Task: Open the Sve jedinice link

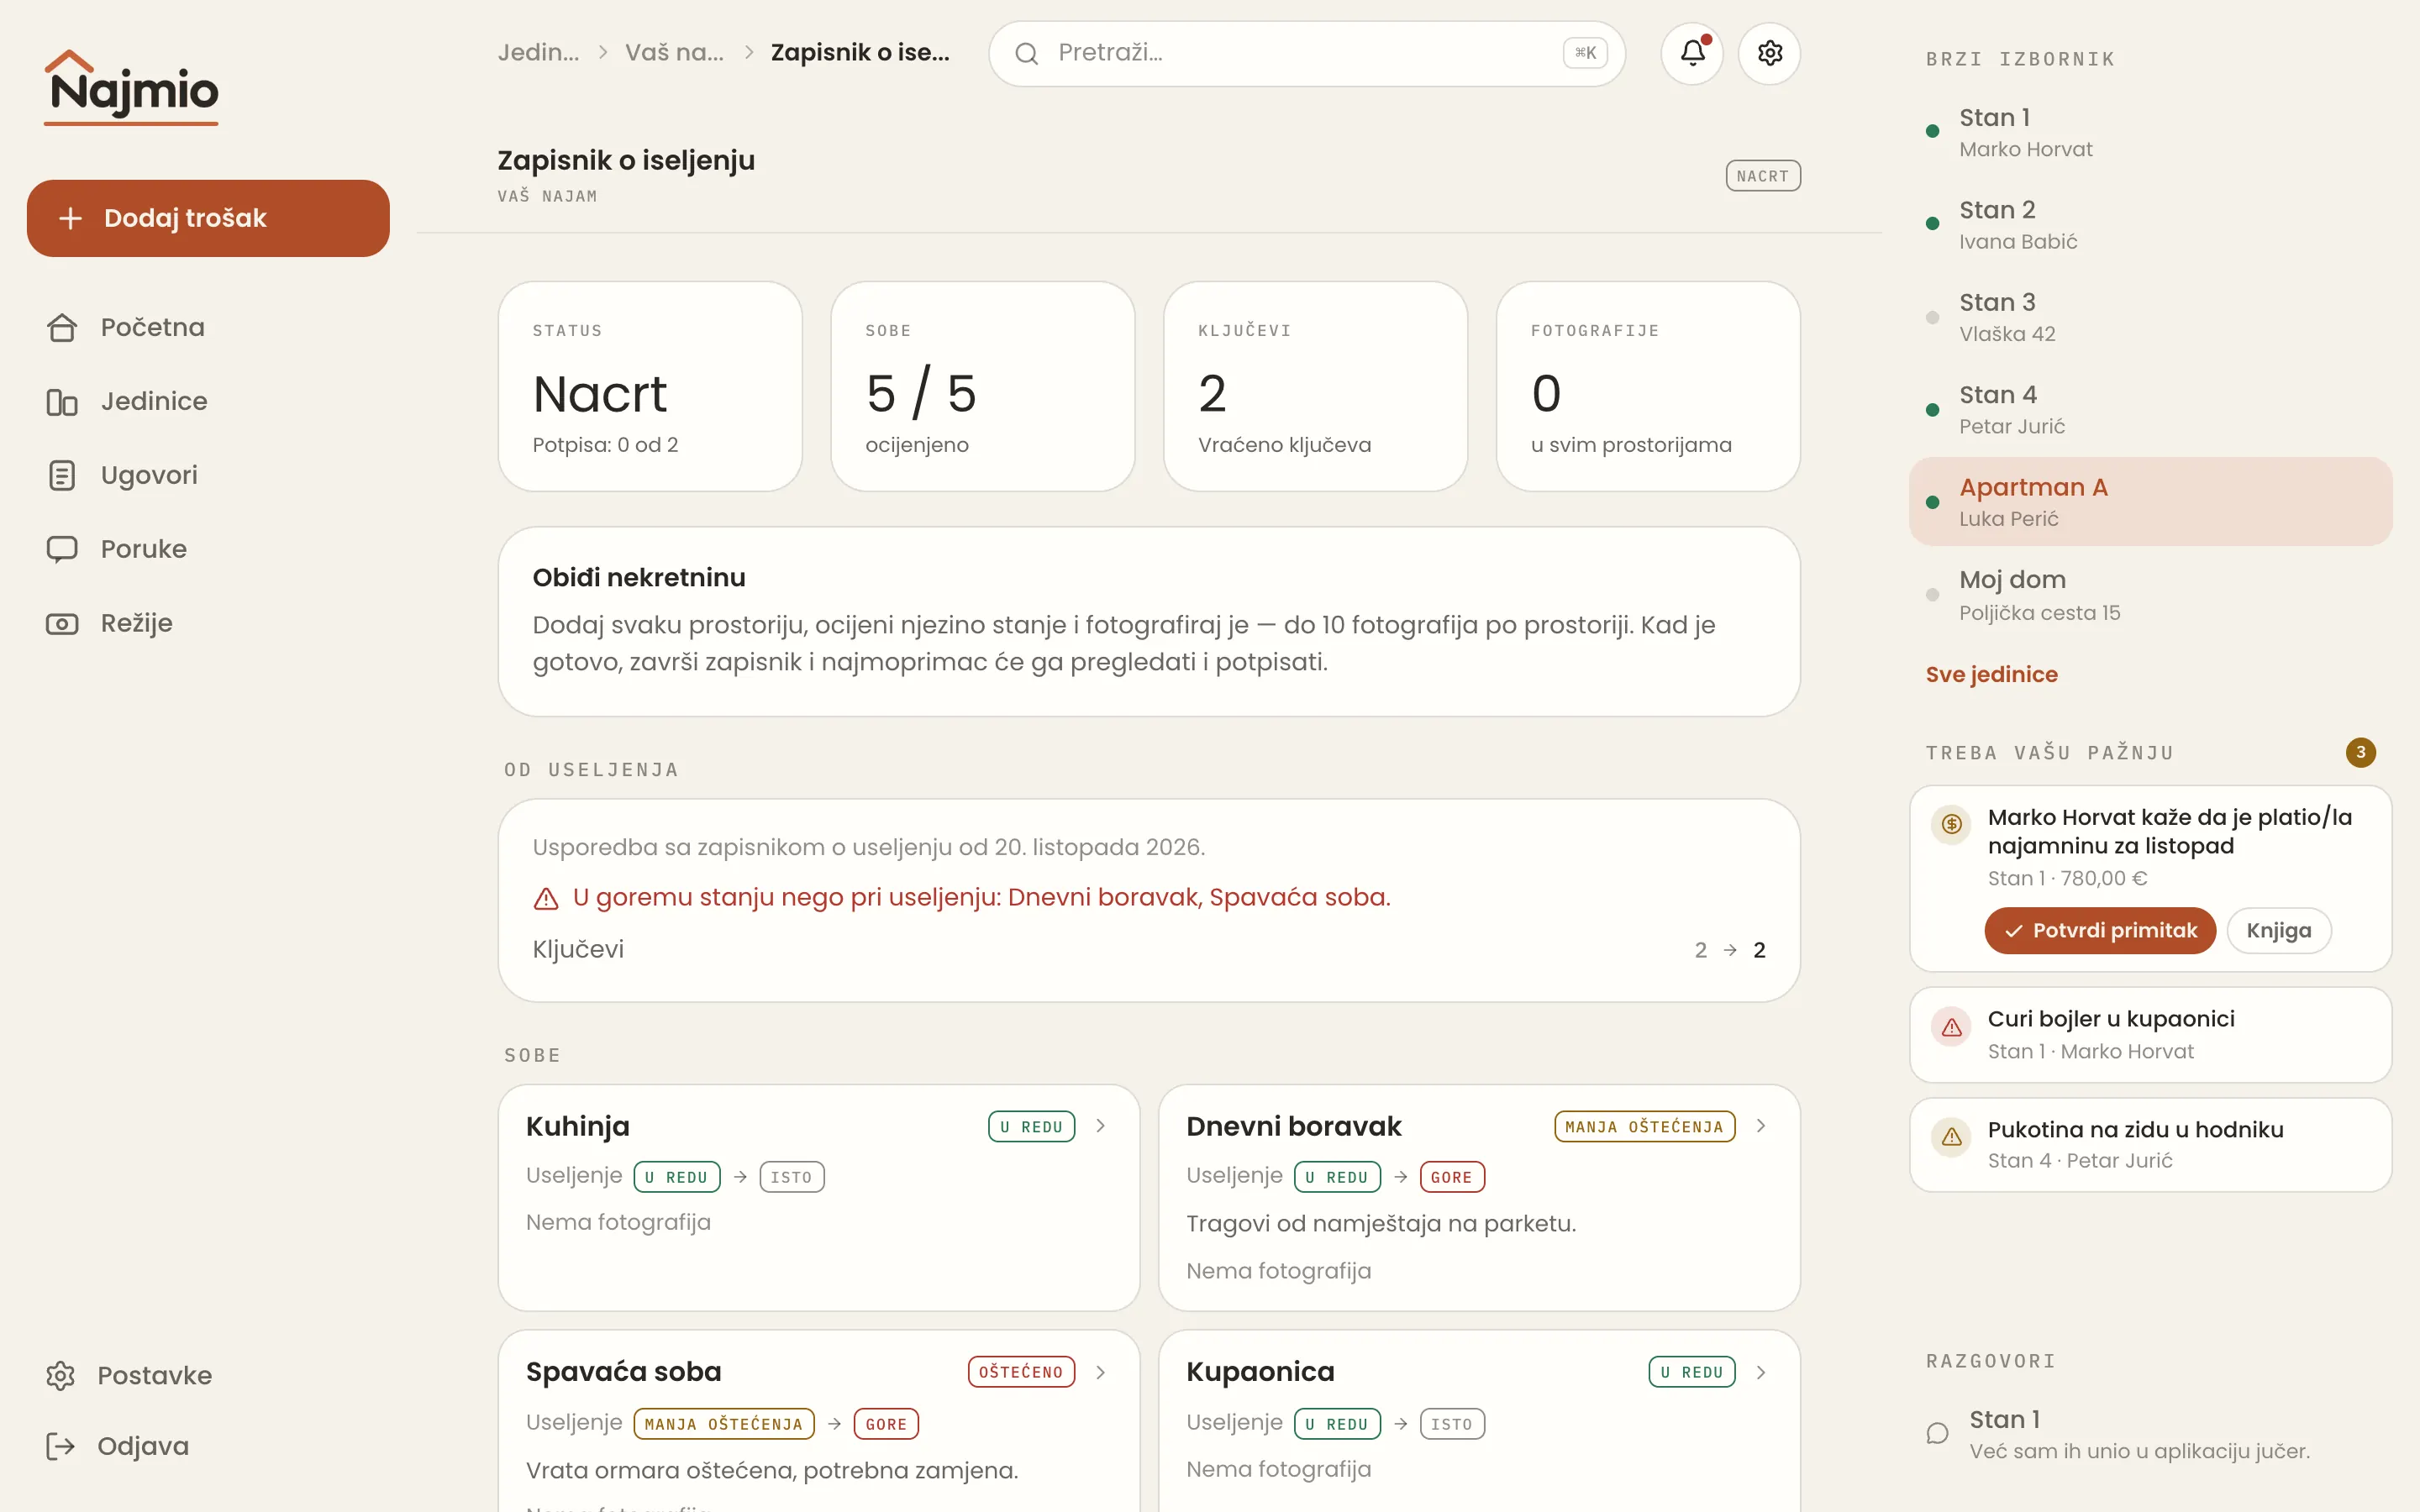Action: [x=1991, y=674]
